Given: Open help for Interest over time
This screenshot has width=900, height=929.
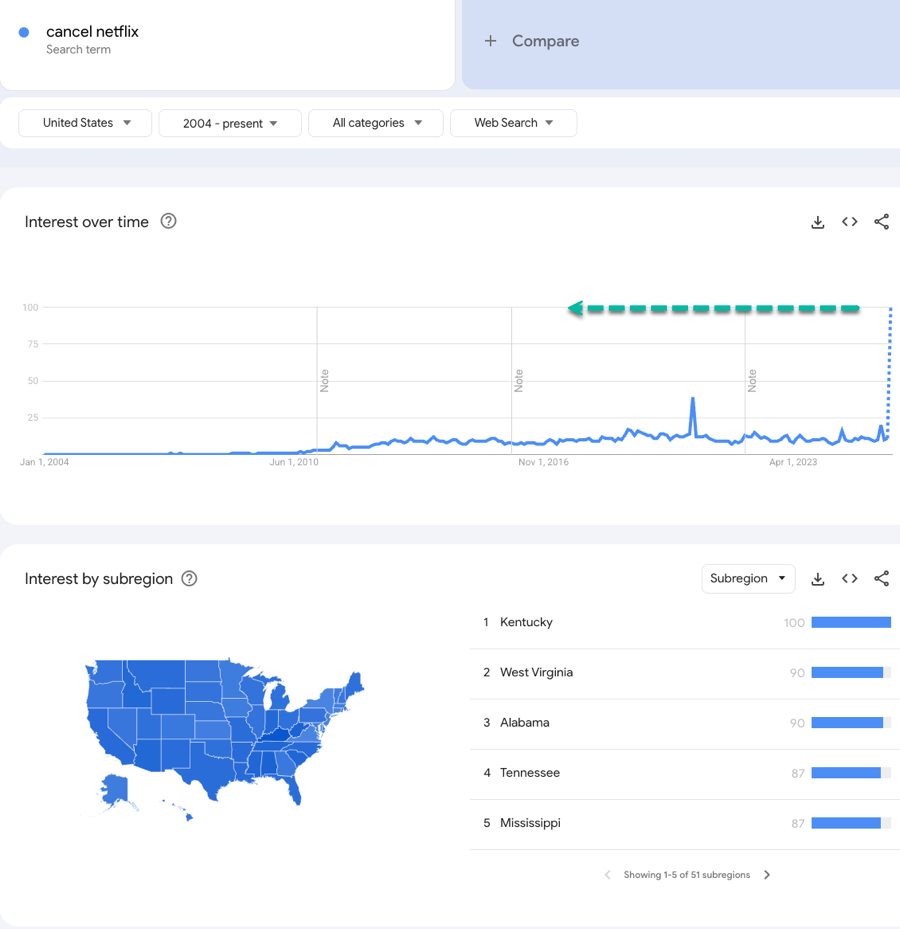Looking at the screenshot, I should point(169,222).
